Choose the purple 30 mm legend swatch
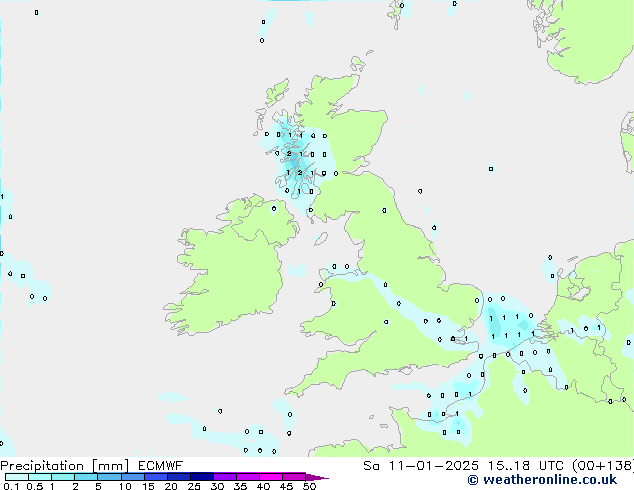The image size is (634, 490). point(224,477)
